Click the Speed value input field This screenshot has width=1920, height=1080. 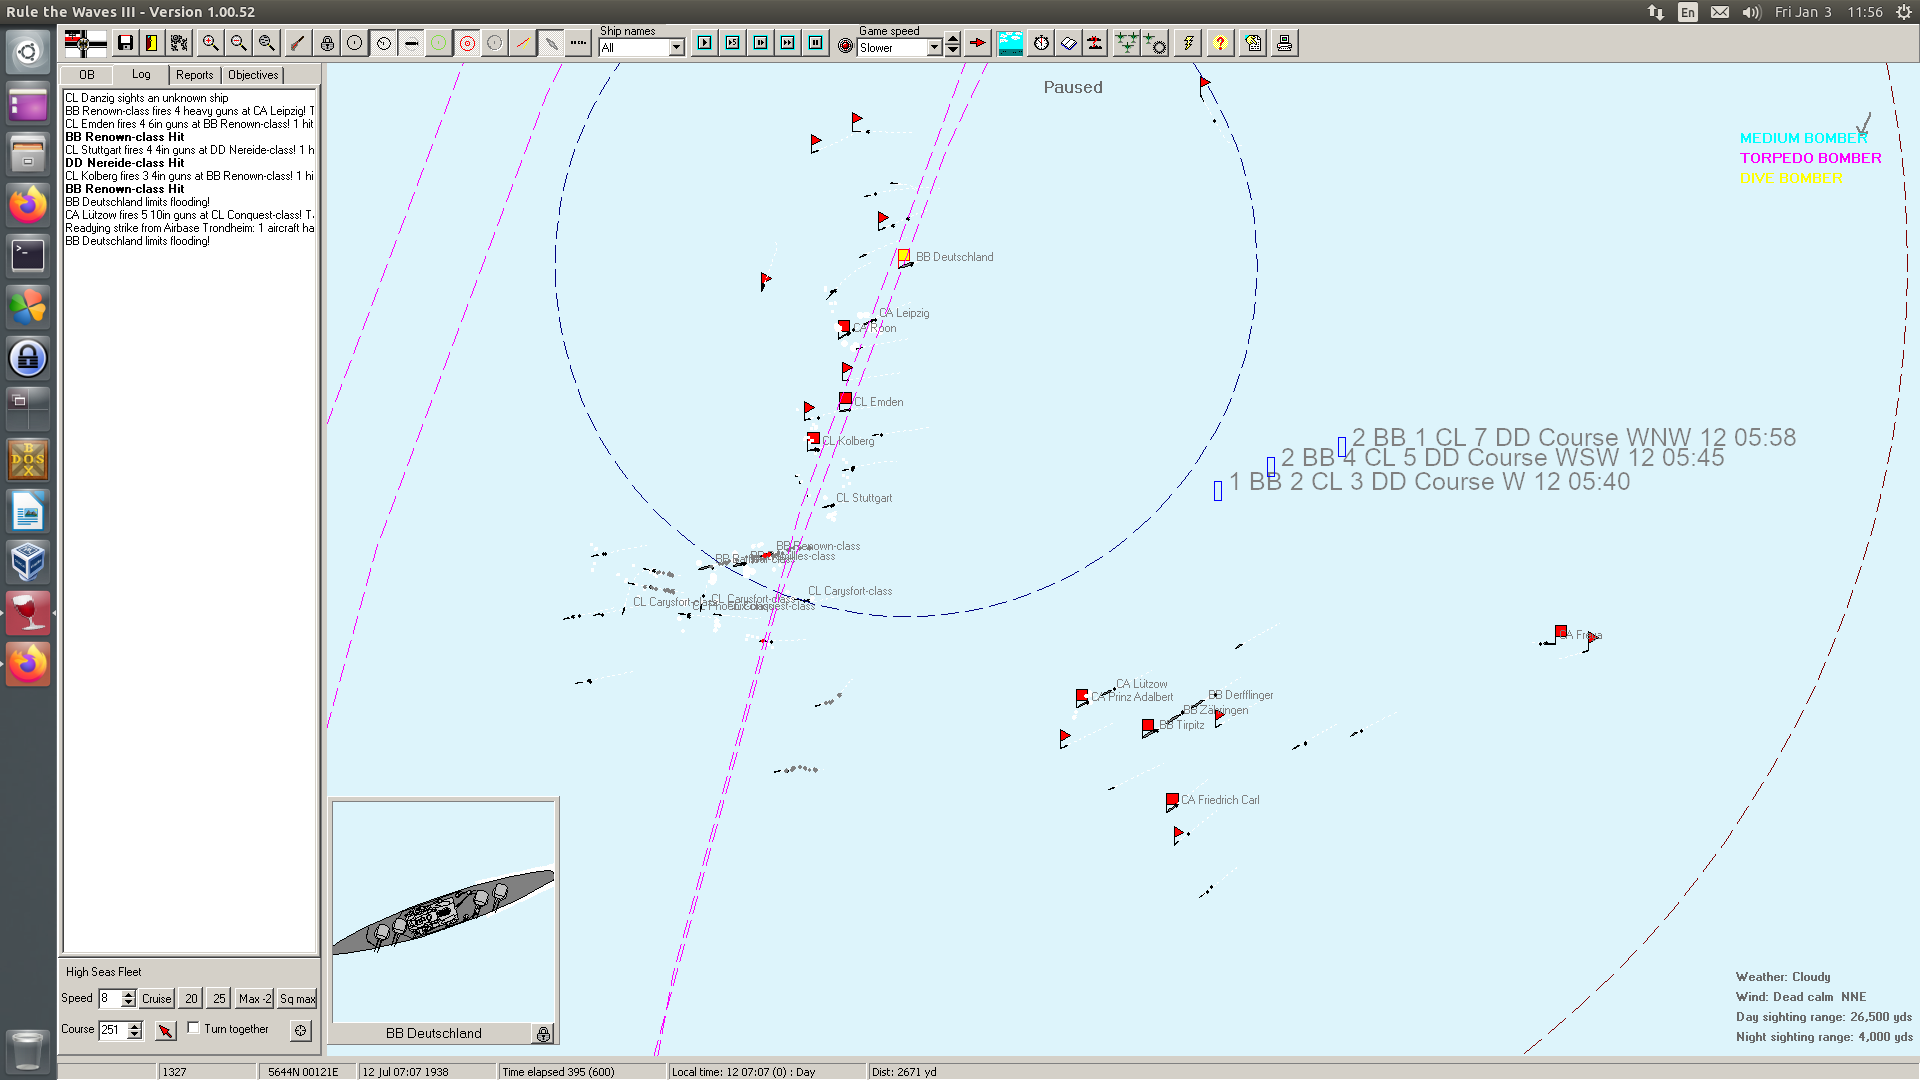[109, 999]
